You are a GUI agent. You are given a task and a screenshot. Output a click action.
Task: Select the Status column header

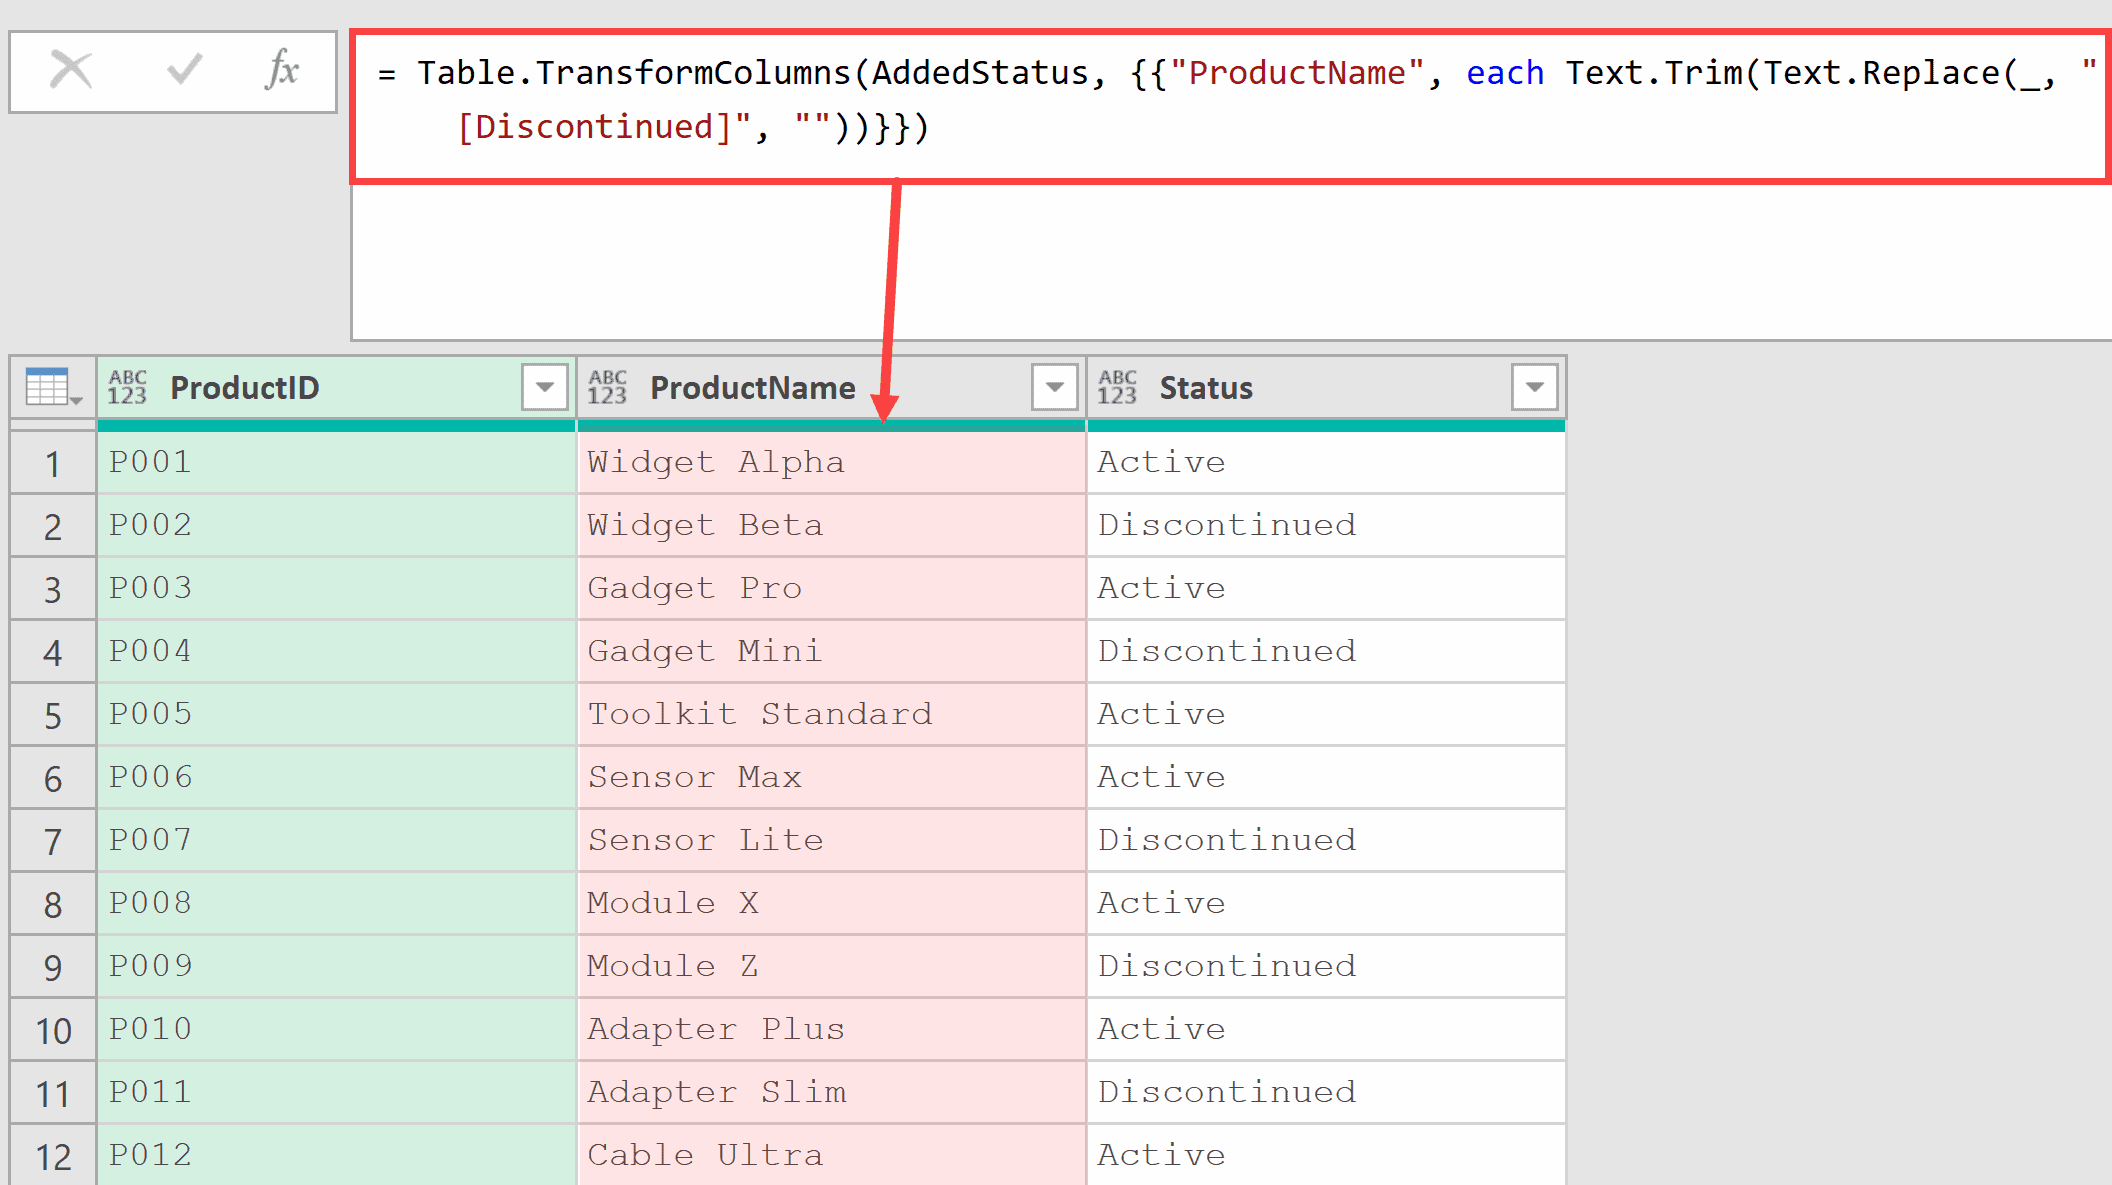coord(1205,388)
